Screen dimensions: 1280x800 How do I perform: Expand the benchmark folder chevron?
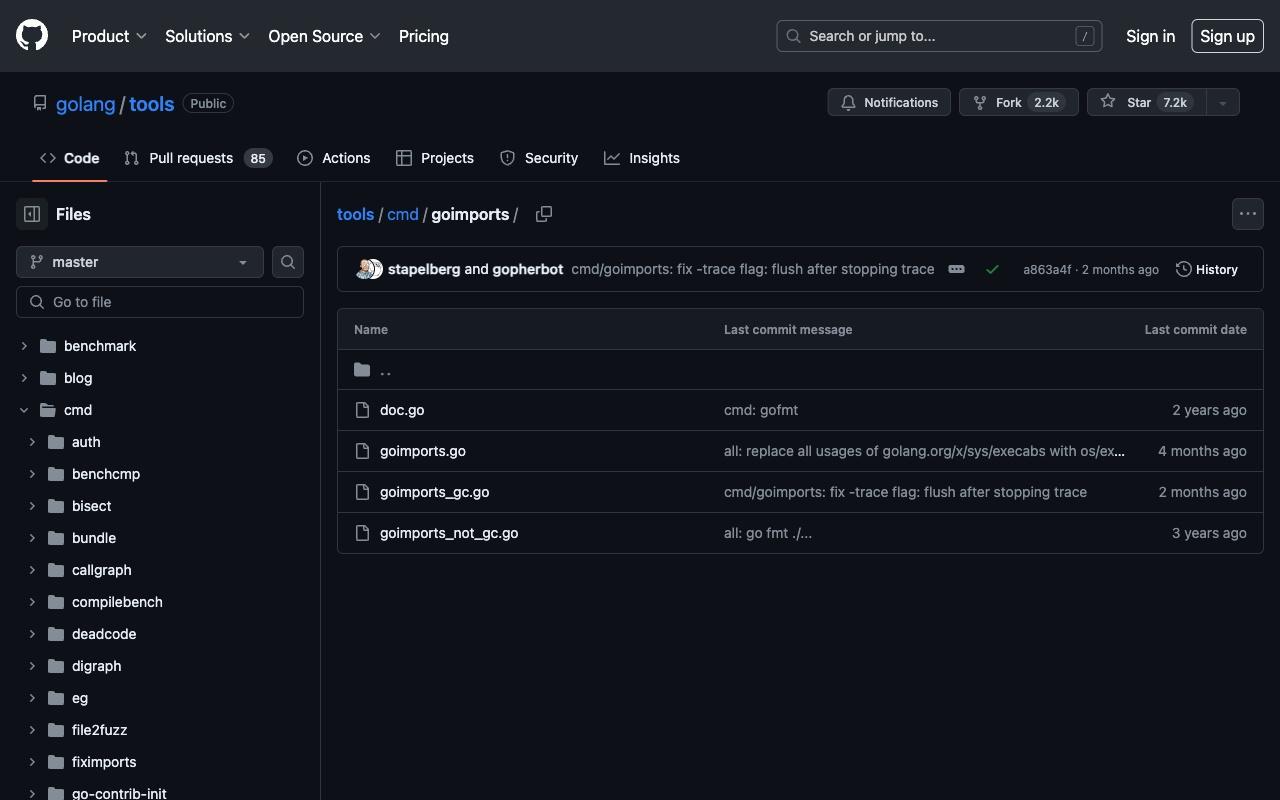pyautogui.click(x=24, y=346)
